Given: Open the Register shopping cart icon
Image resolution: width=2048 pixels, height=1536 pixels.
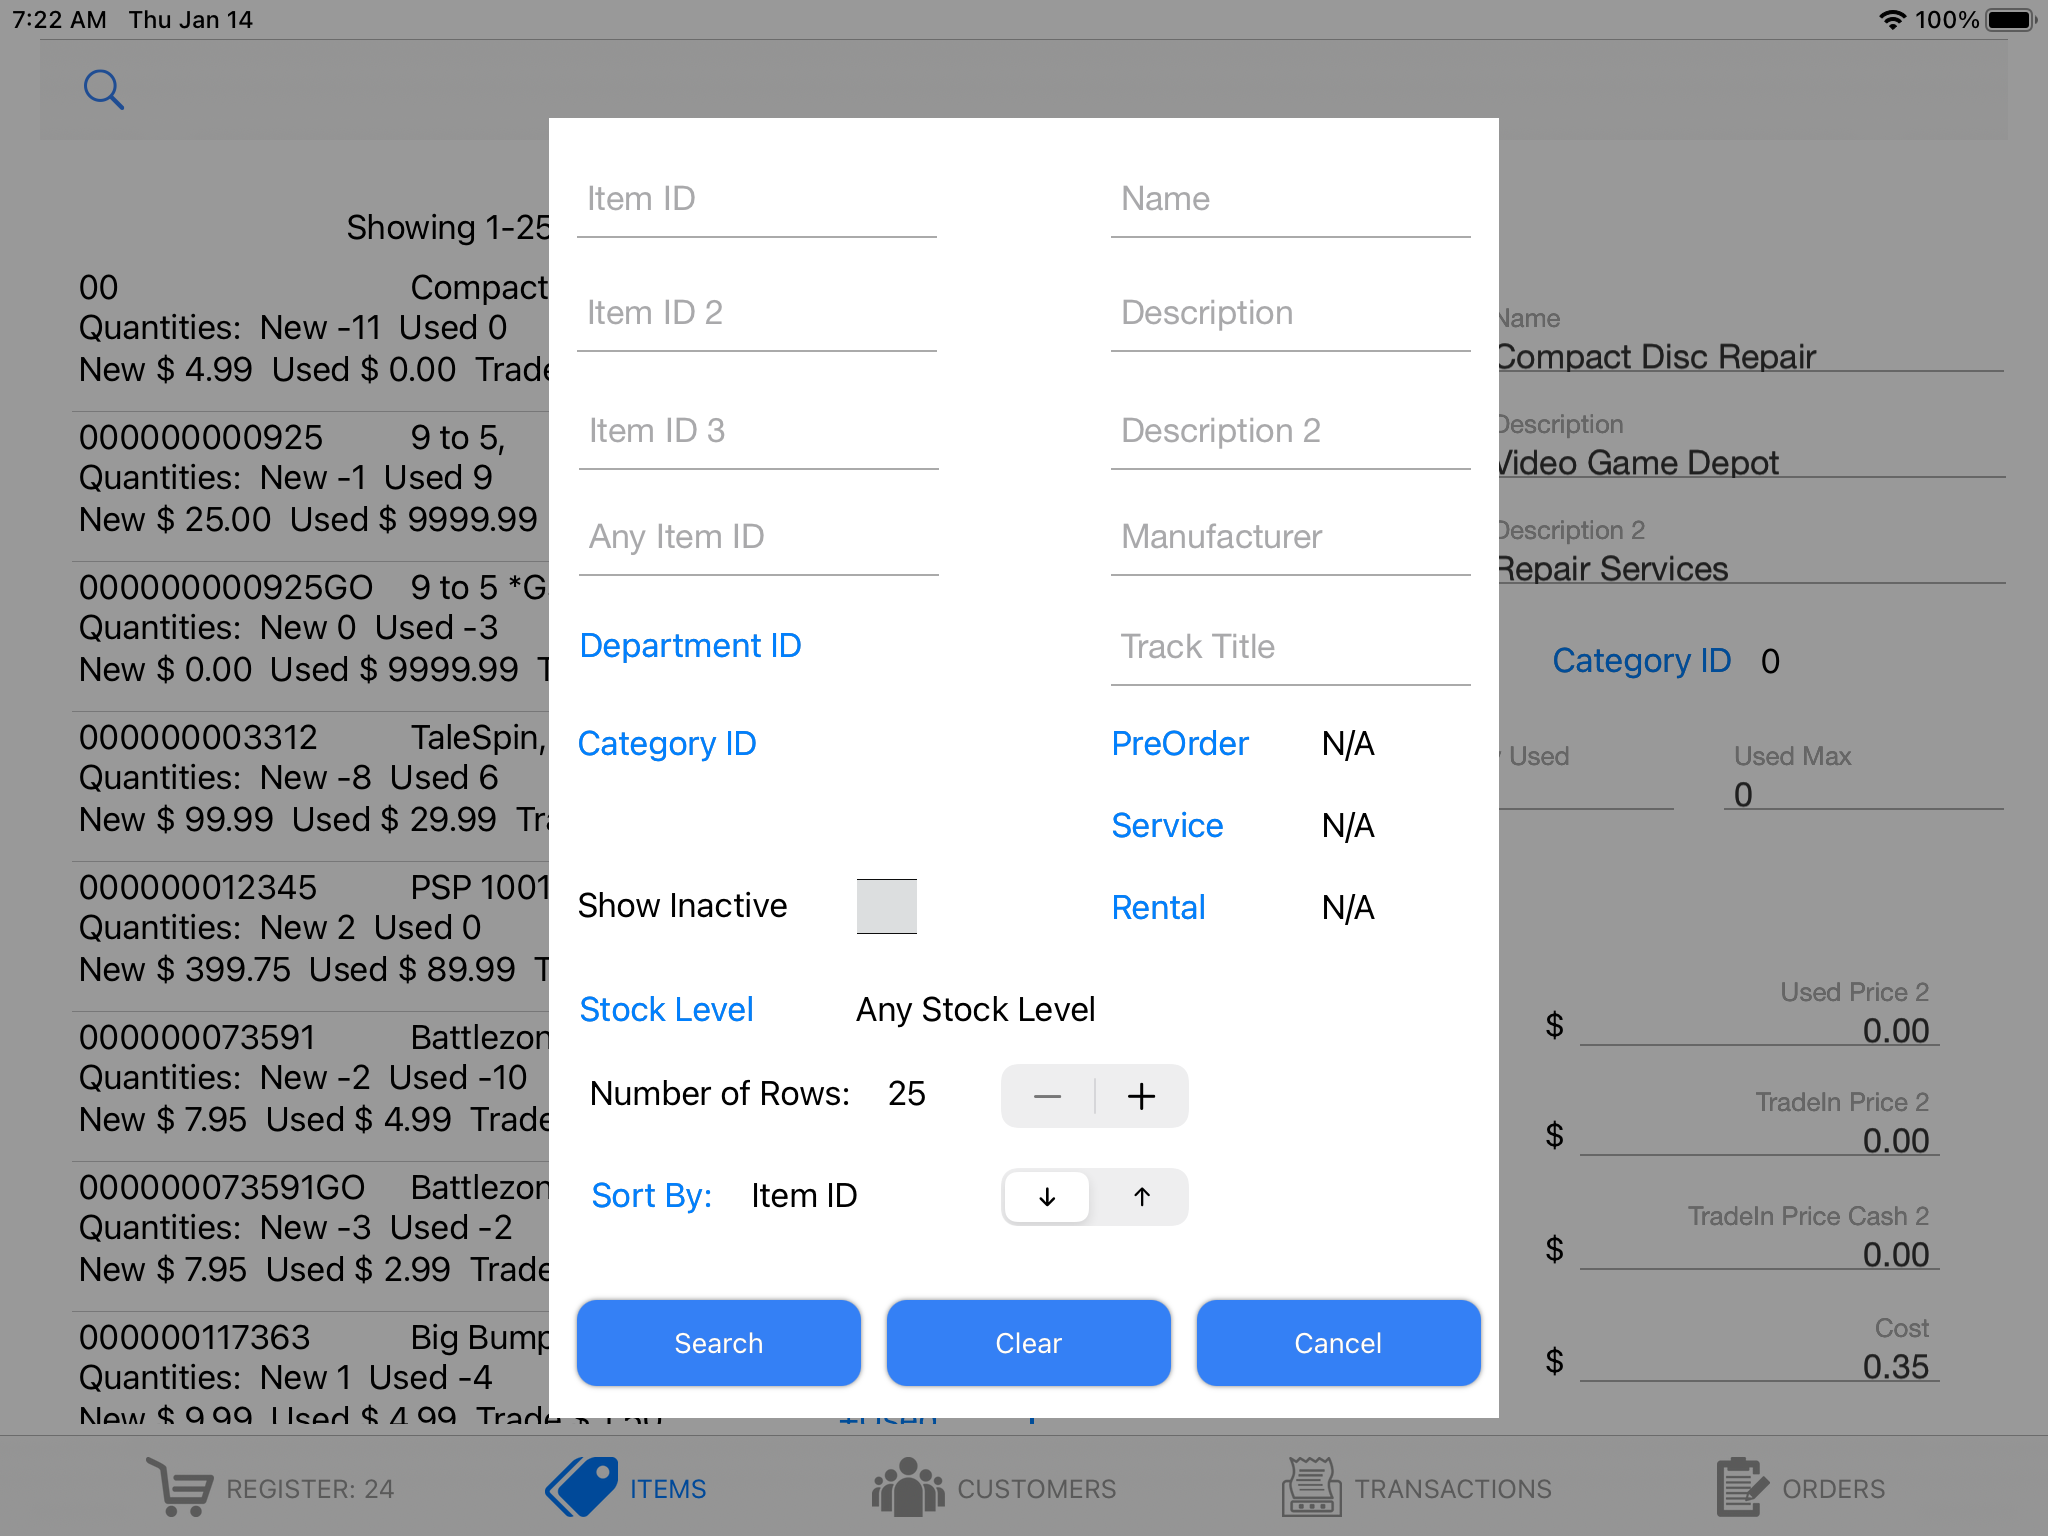Looking at the screenshot, I should coord(180,1486).
